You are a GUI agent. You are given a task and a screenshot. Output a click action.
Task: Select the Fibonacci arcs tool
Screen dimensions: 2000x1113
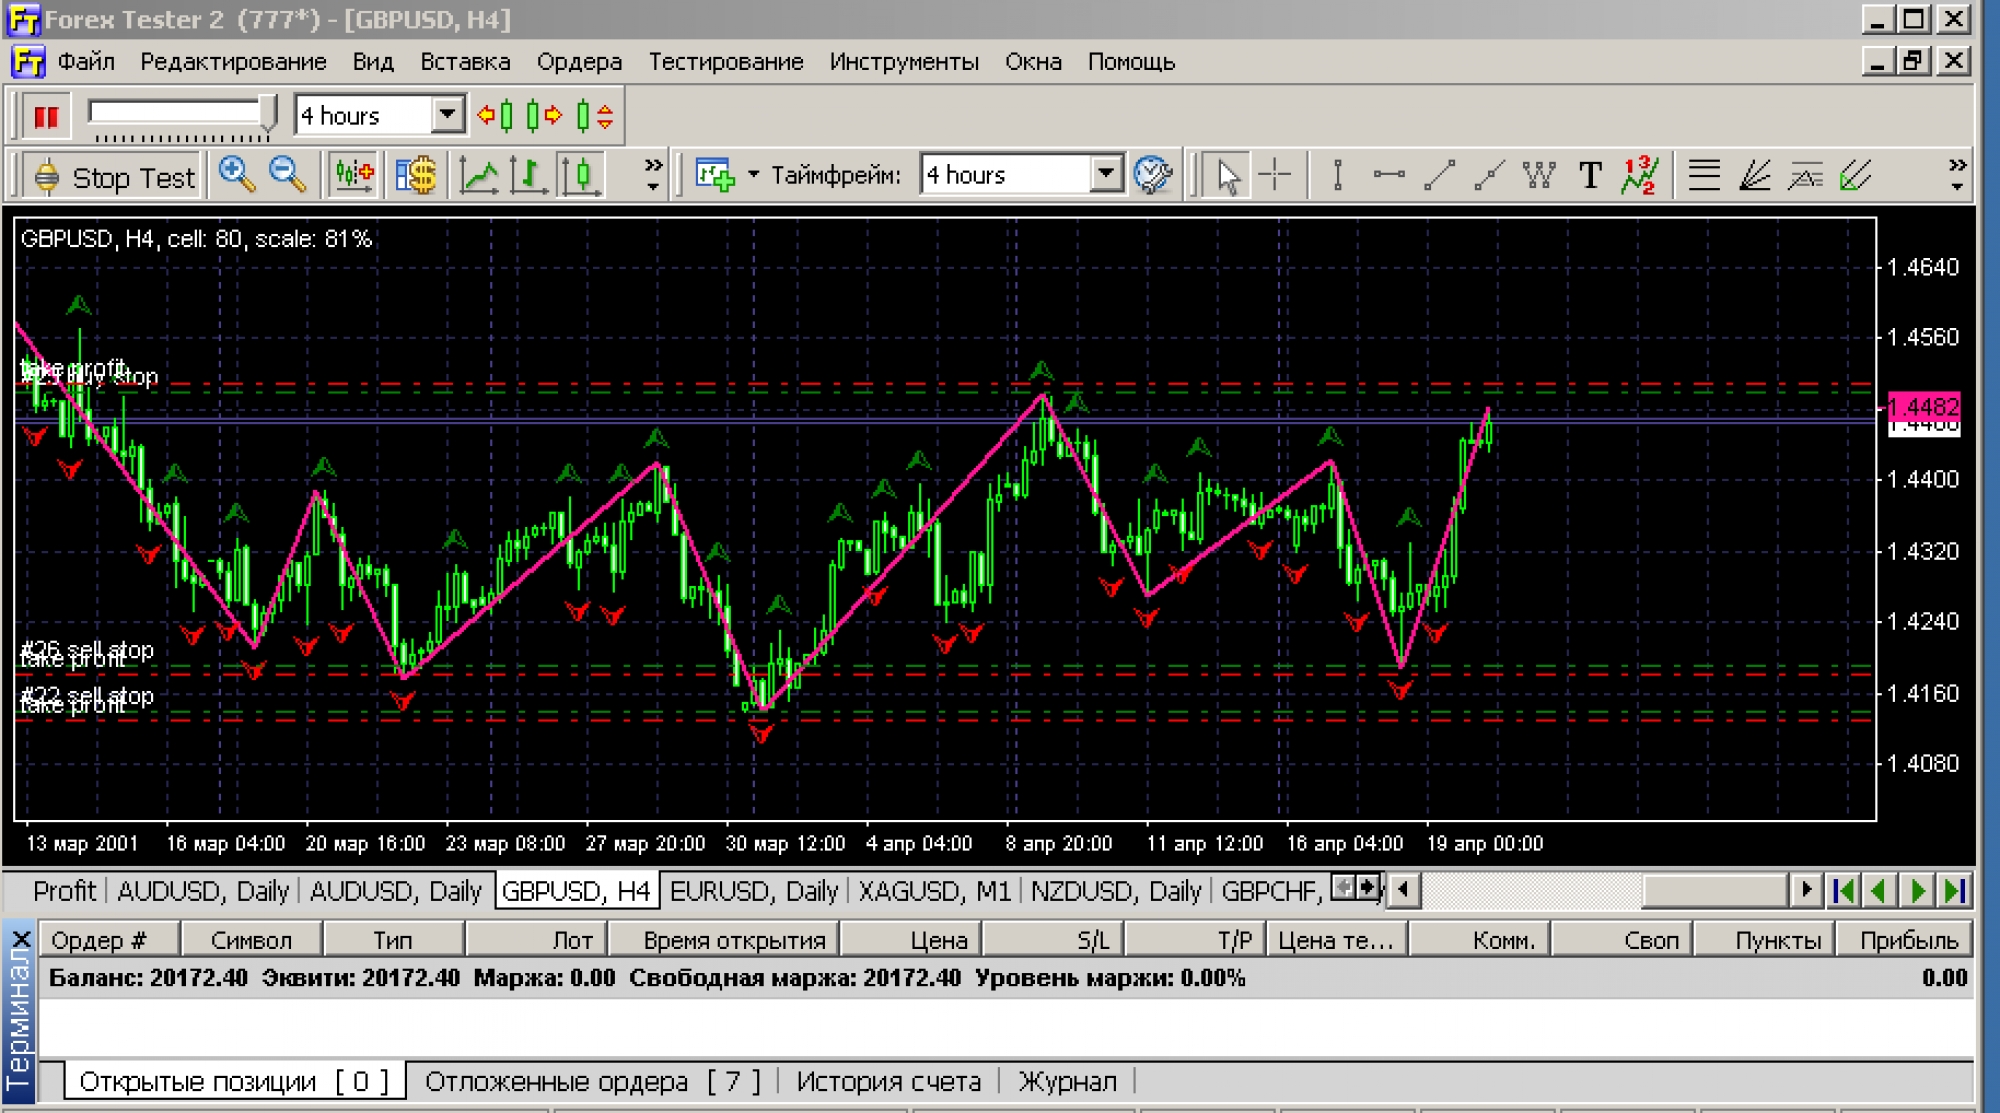[x=1805, y=176]
